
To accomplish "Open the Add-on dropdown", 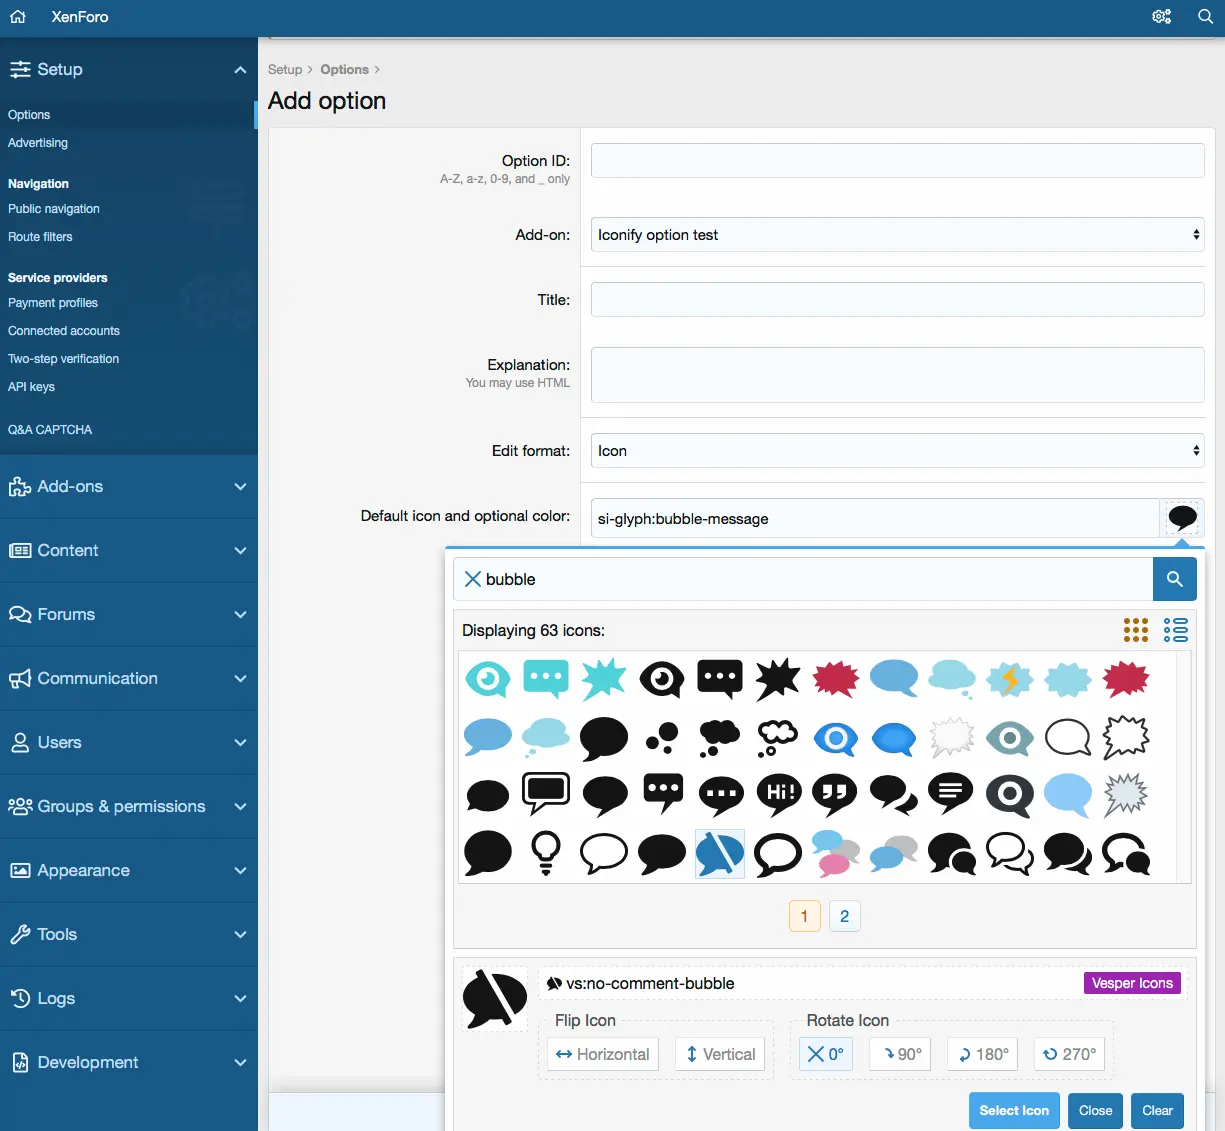I will point(897,235).
